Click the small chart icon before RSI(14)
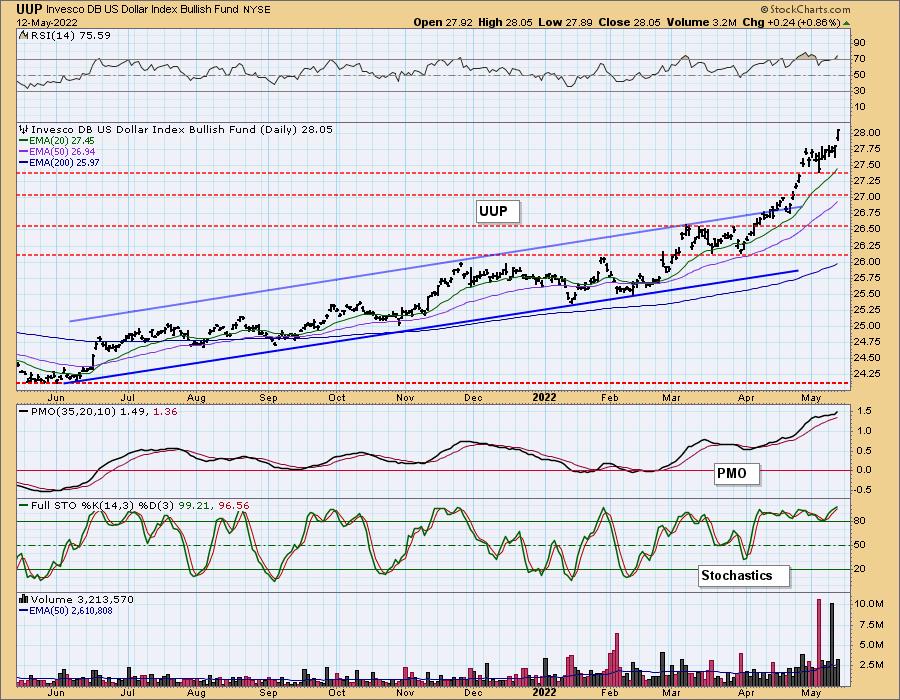Screen dimensions: 900x700 tap(23, 35)
